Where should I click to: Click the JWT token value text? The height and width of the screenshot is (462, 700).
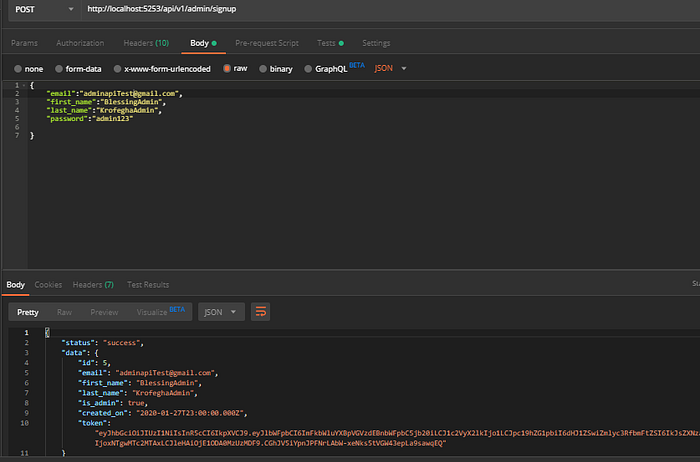click(x=397, y=438)
